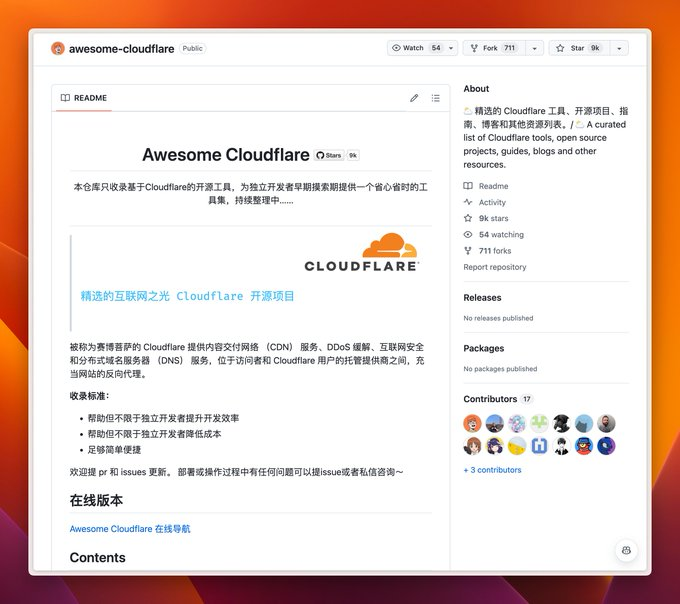
Task: Select the README tab
Action: click(84, 98)
